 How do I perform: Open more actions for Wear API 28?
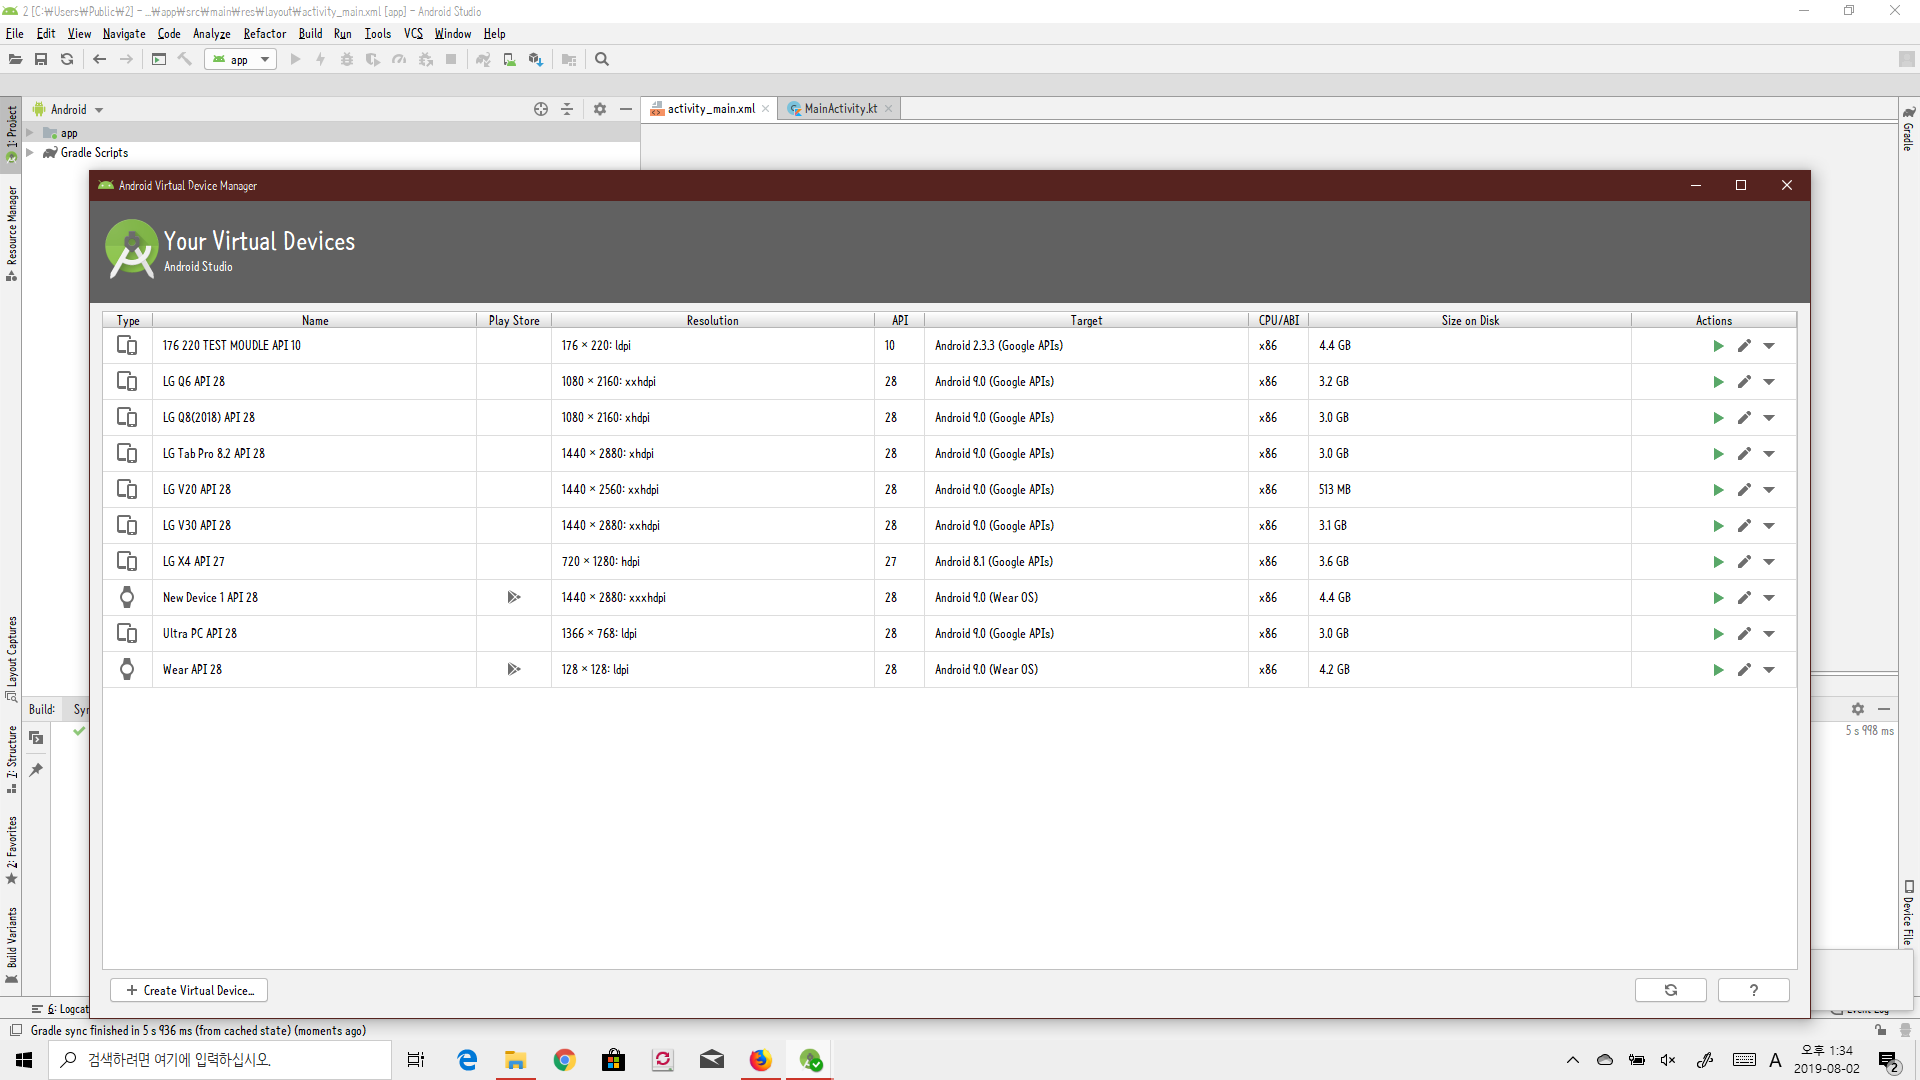point(1769,670)
